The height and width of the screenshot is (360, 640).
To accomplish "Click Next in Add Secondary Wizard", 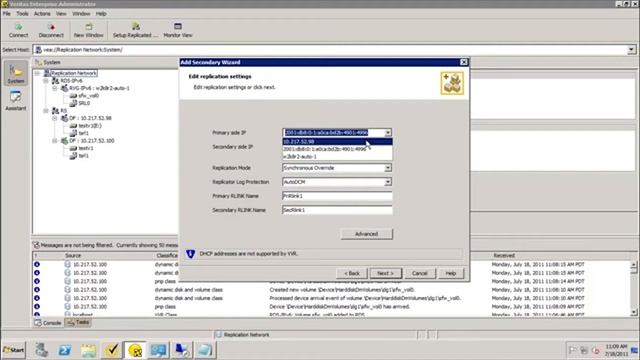I will [385, 273].
